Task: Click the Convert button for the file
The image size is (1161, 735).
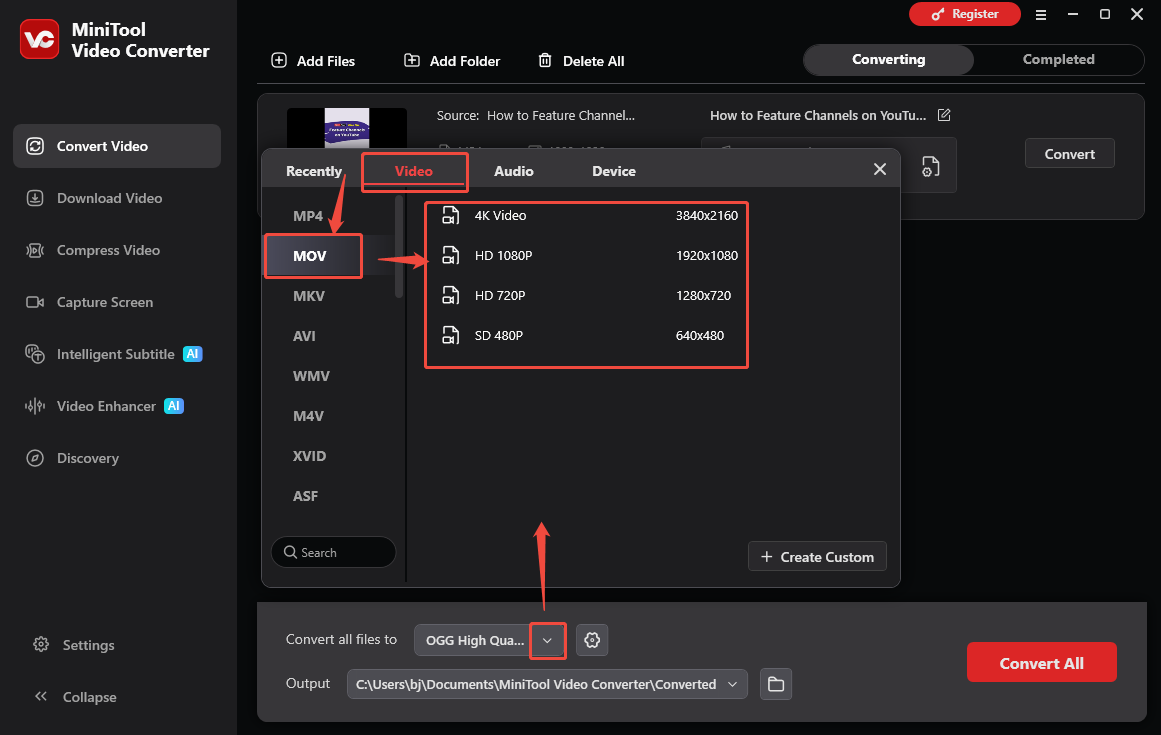Action: point(1069,153)
